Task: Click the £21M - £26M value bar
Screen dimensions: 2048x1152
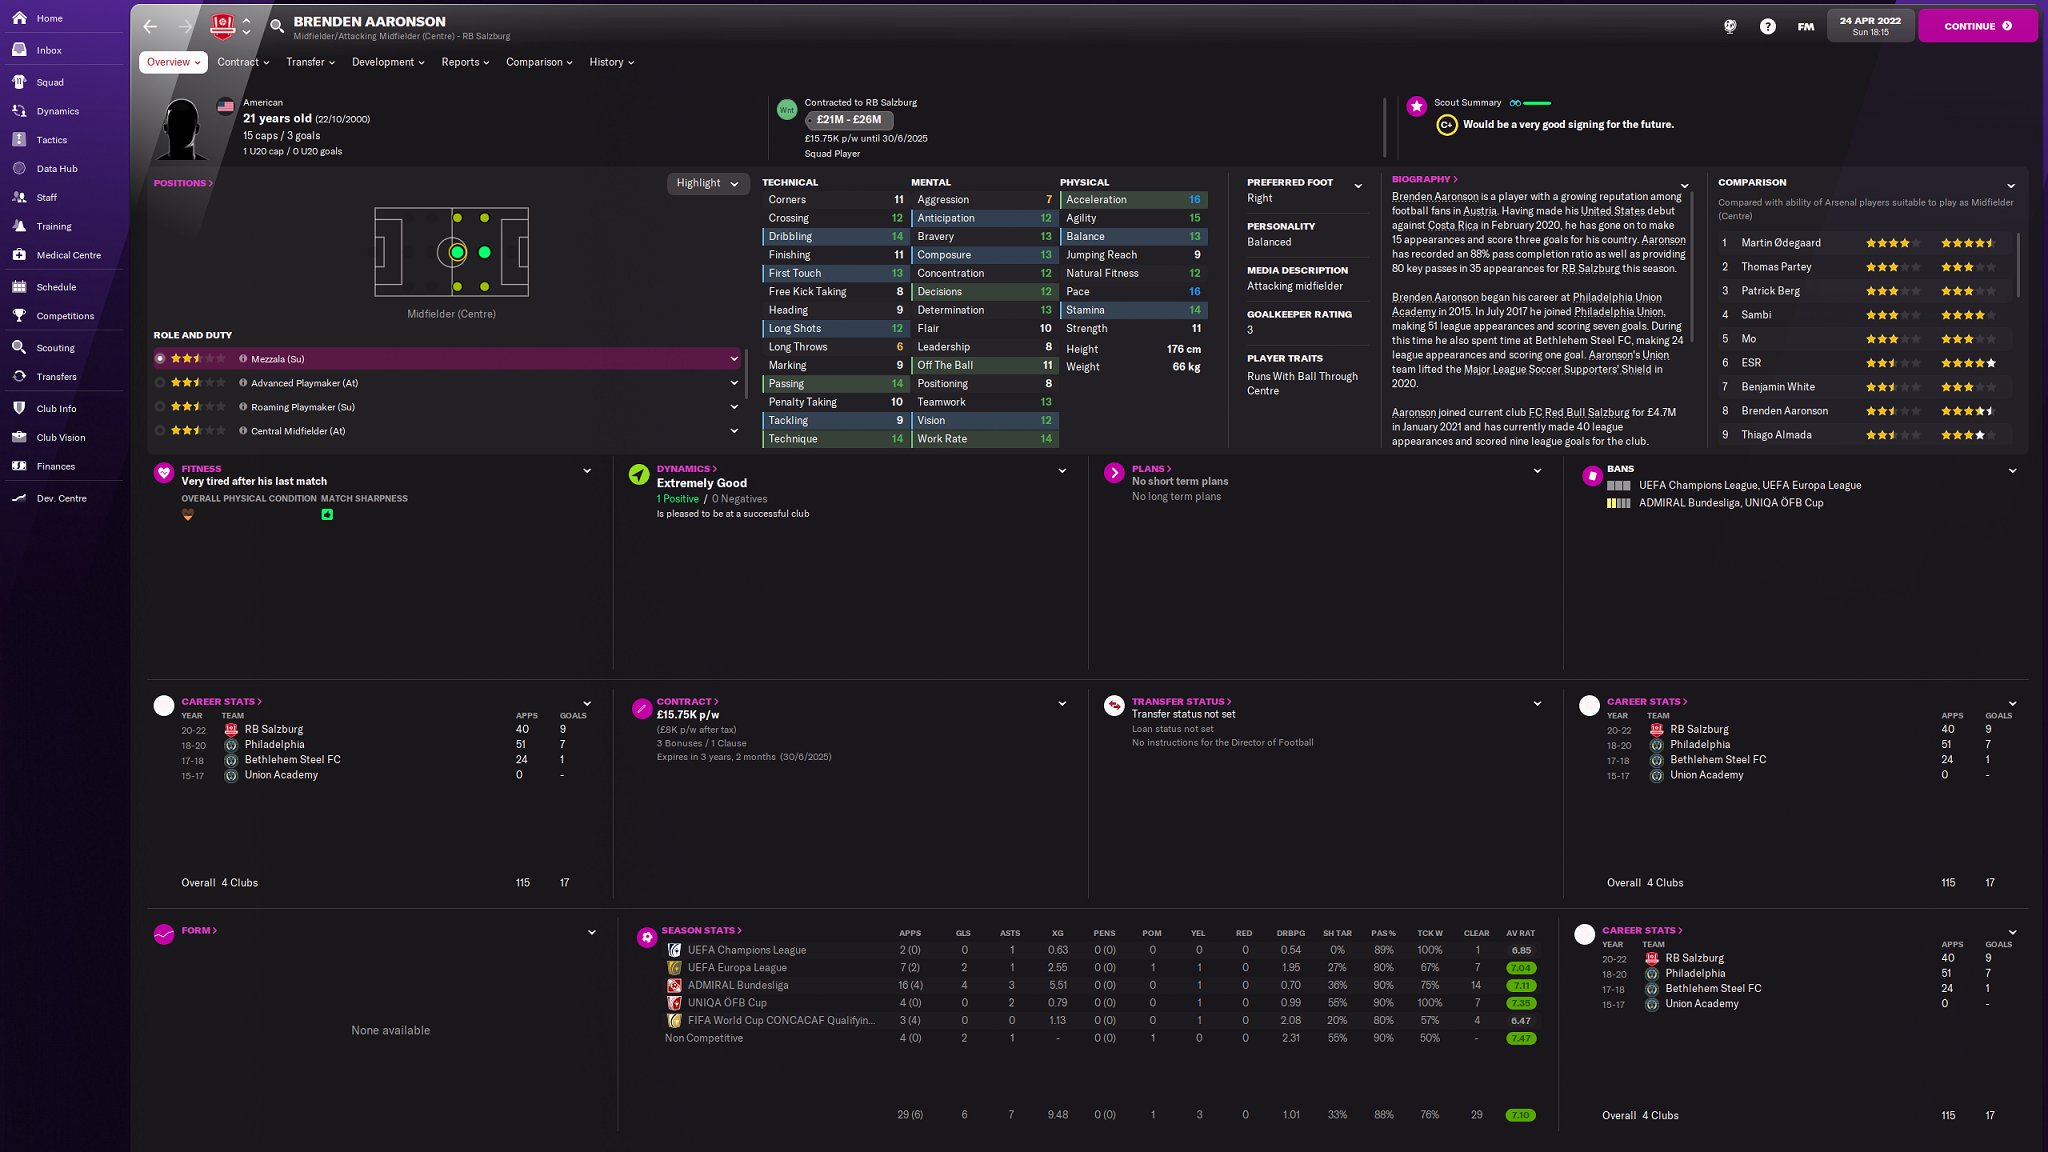Action: click(848, 120)
